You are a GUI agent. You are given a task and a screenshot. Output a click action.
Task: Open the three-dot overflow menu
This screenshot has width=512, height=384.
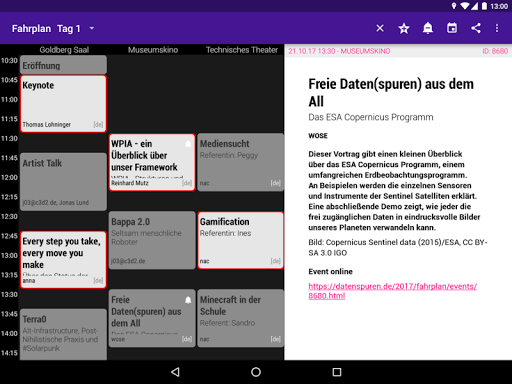497,28
